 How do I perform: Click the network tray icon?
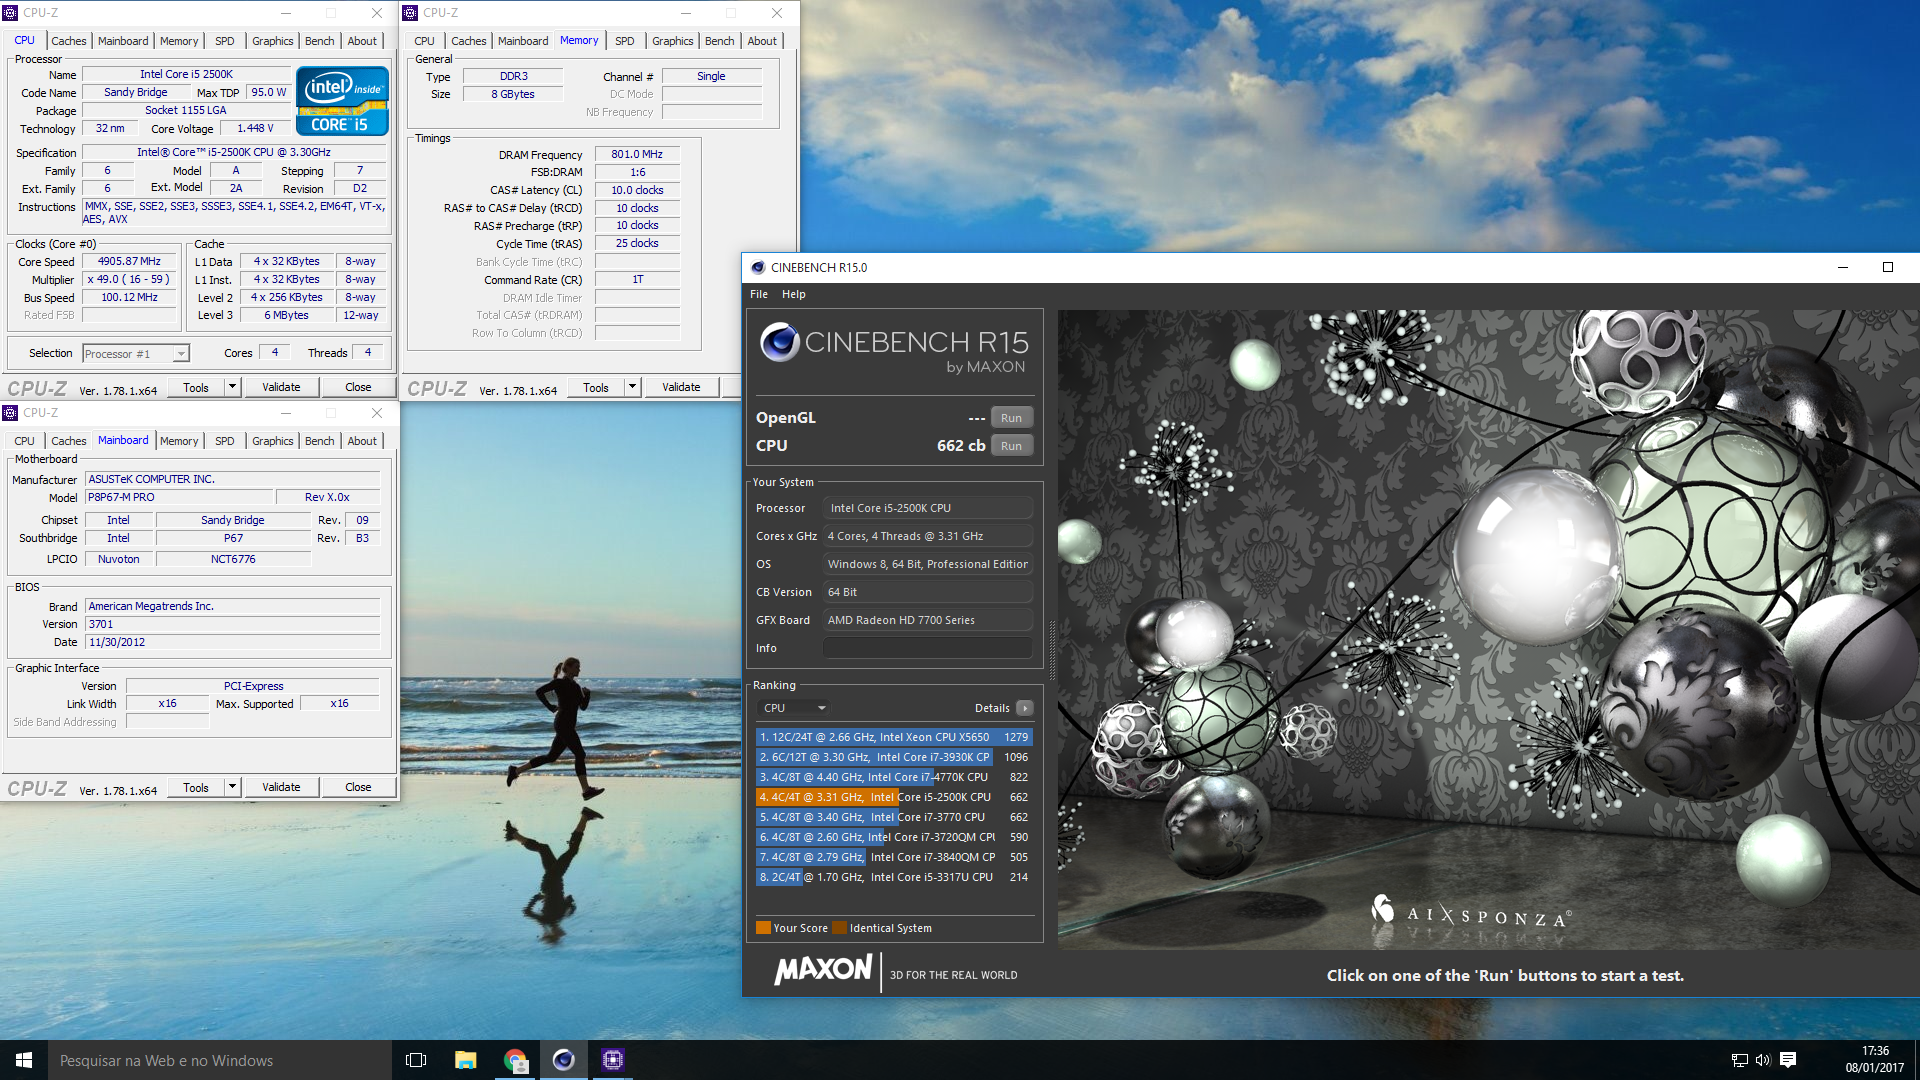pyautogui.click(x=1739, y=1060)
